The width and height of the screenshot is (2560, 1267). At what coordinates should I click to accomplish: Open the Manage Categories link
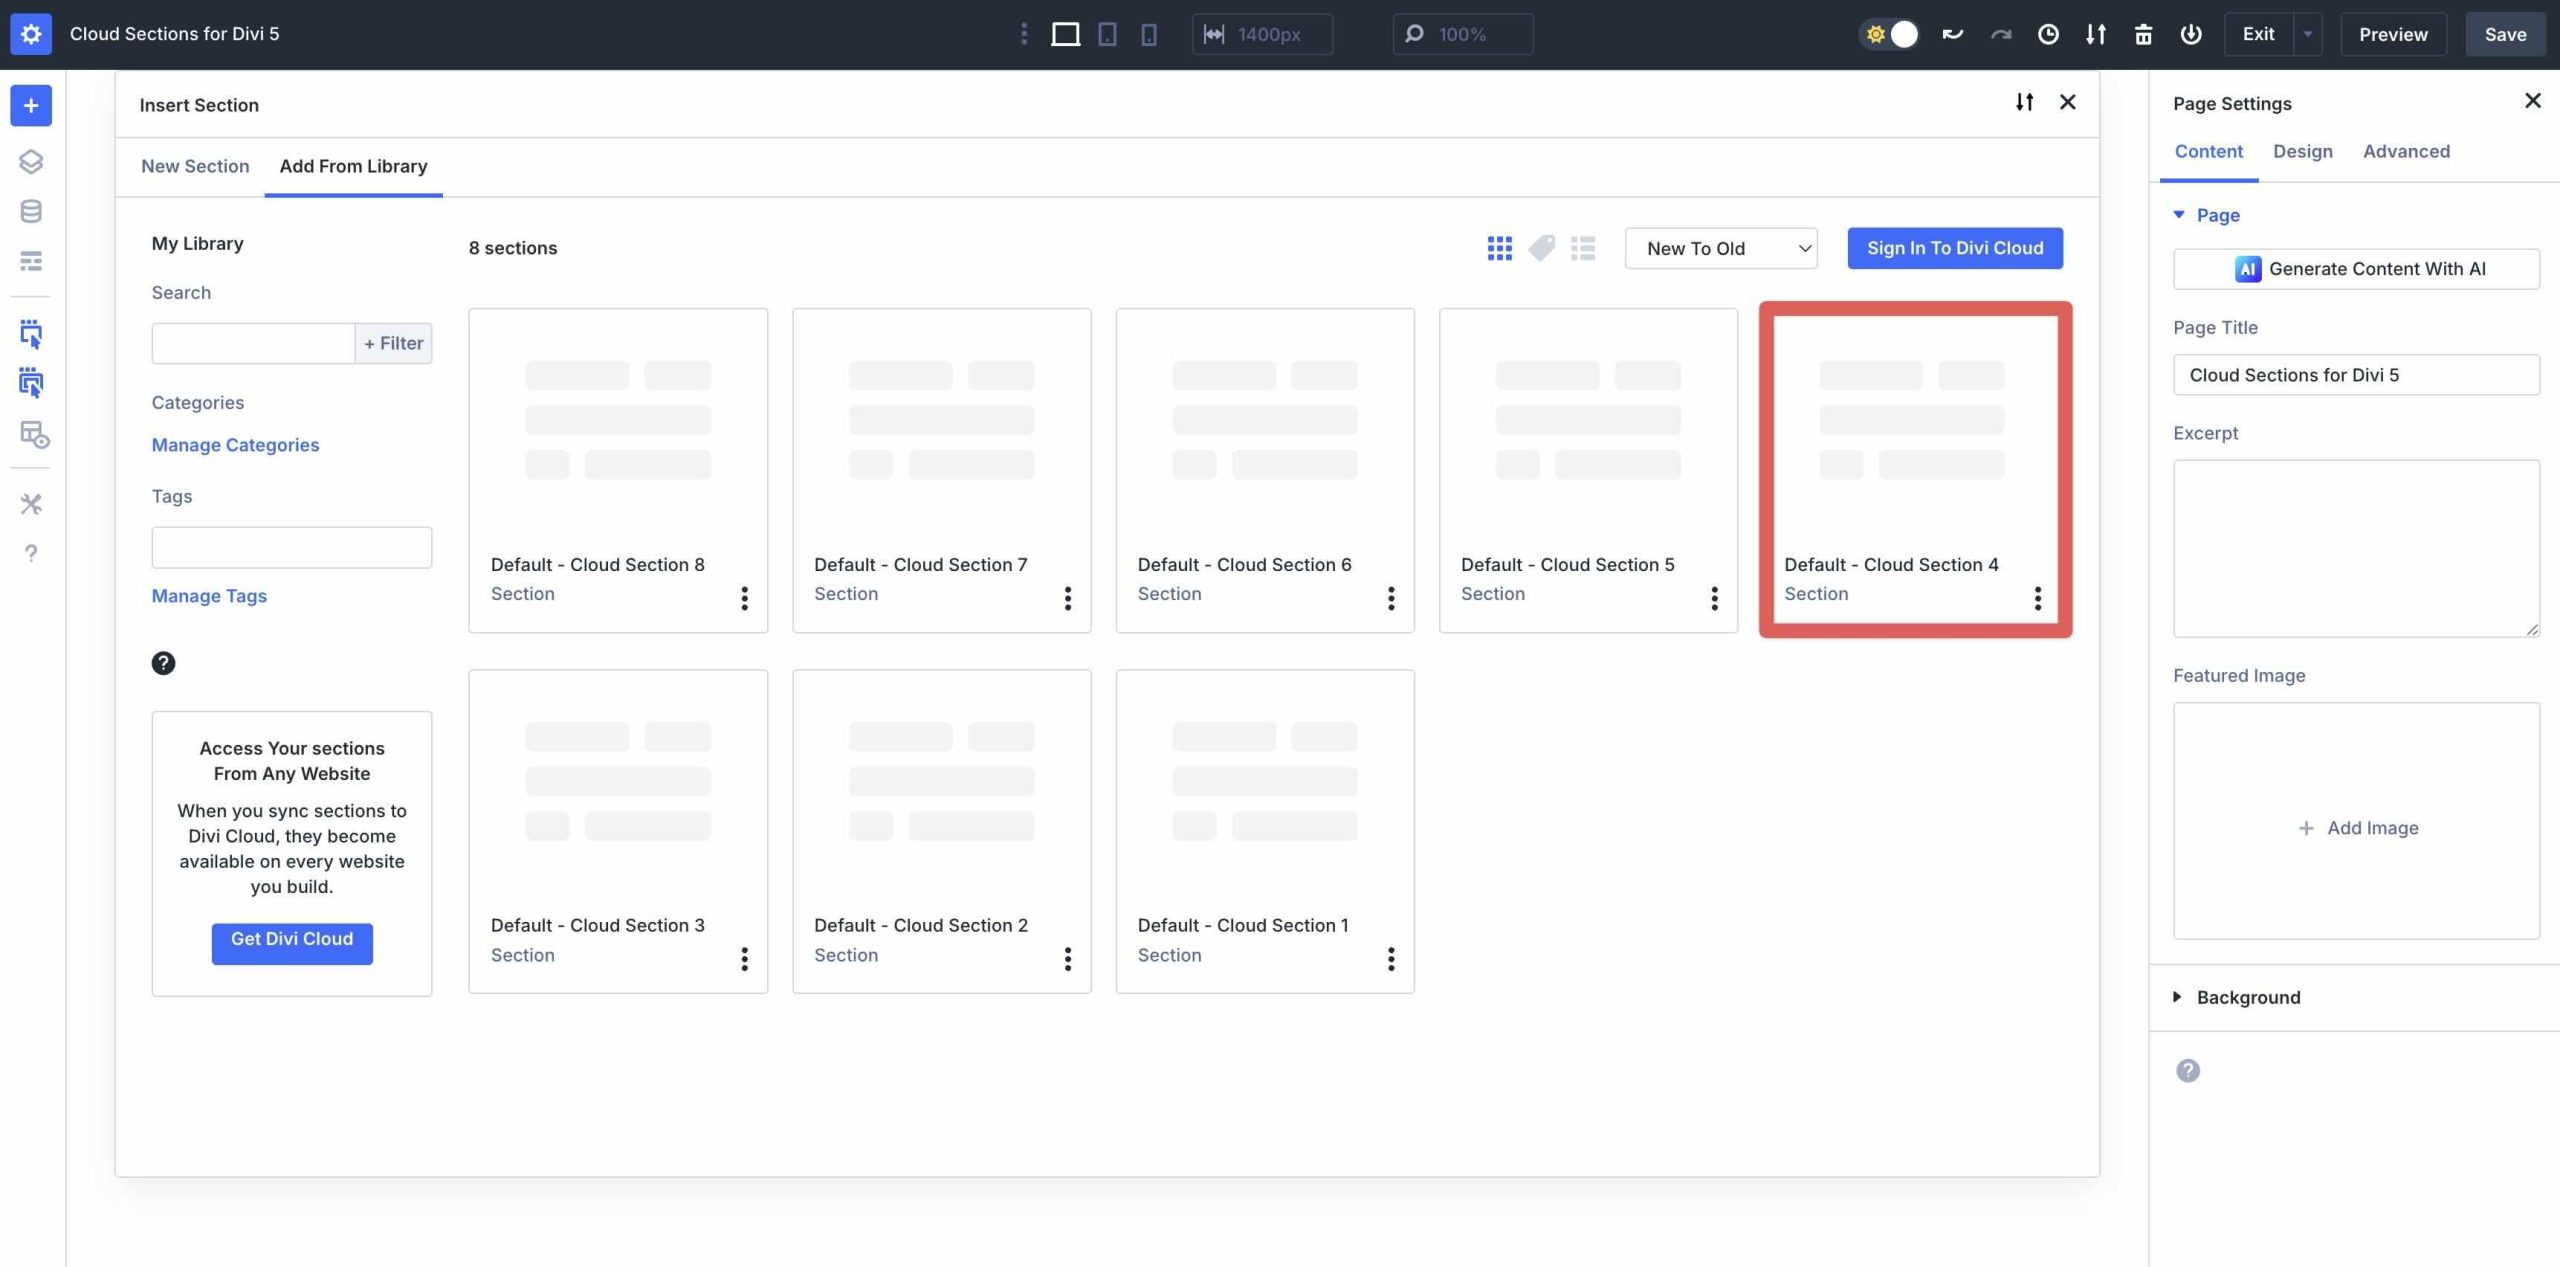coord(235,445)
